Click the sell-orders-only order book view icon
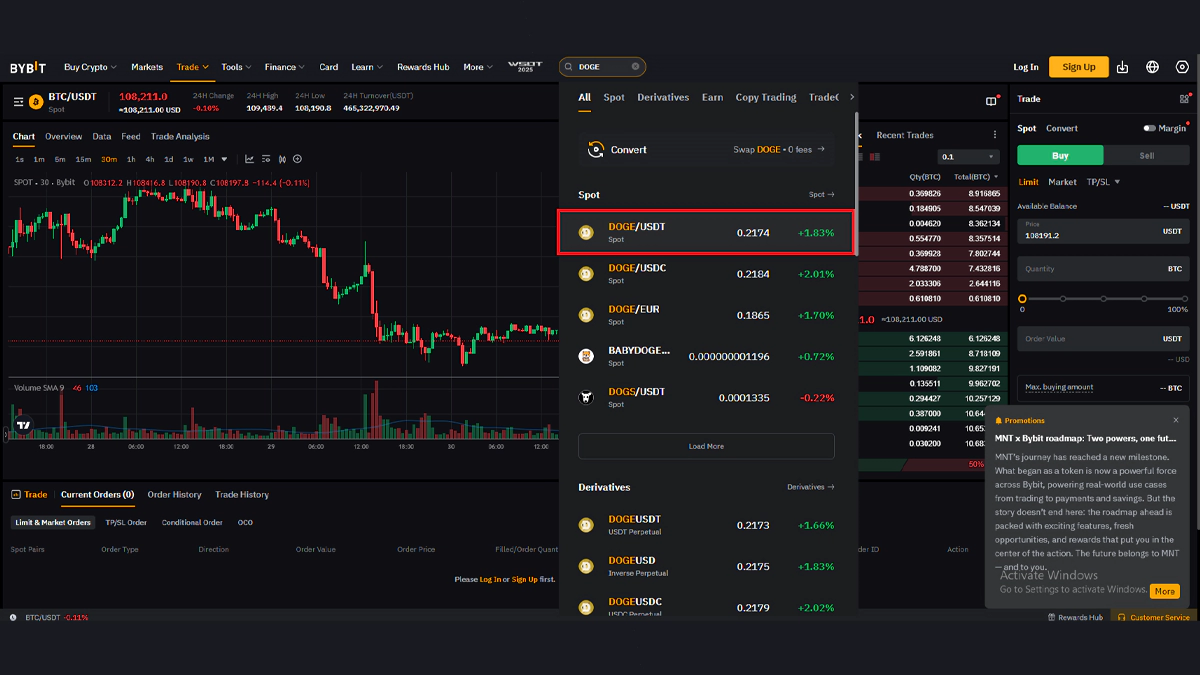Screen dimensions: 1200x675 pos(877,157)
